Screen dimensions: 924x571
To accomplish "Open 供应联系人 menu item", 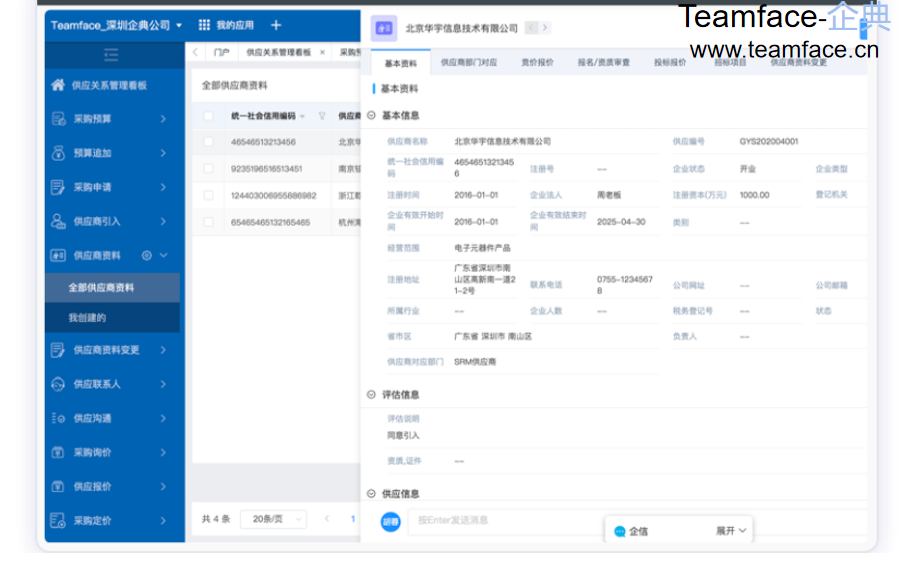I will click(x=112, y=384).
